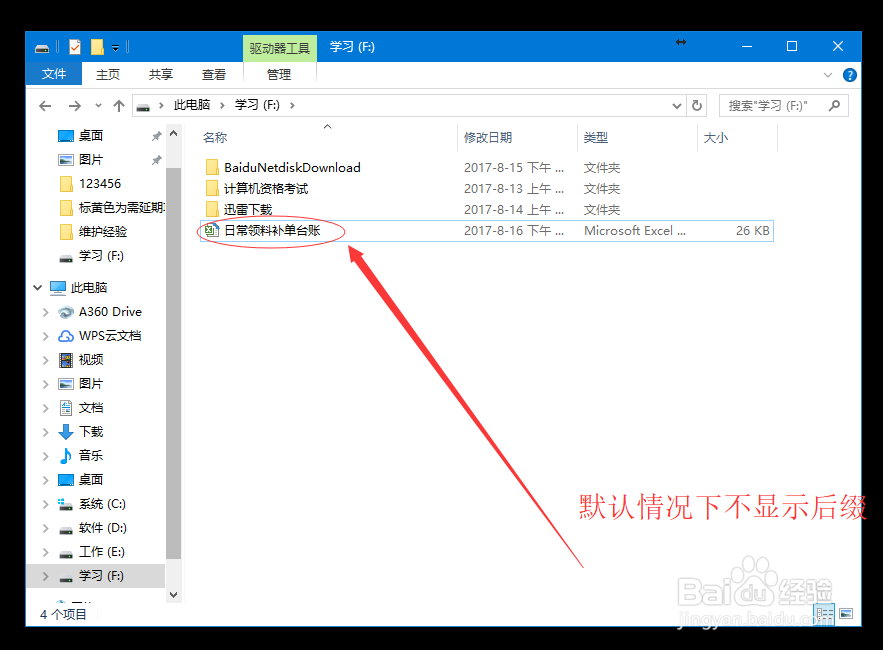Click 学习 (F:) in the address breadcrumb
This screenshot has height=650, width=883.
point(257,105)
